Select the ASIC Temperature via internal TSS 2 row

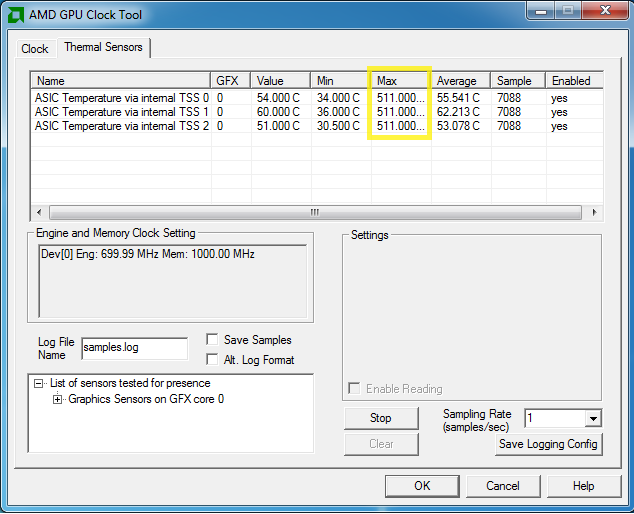(x=317, y=126)
